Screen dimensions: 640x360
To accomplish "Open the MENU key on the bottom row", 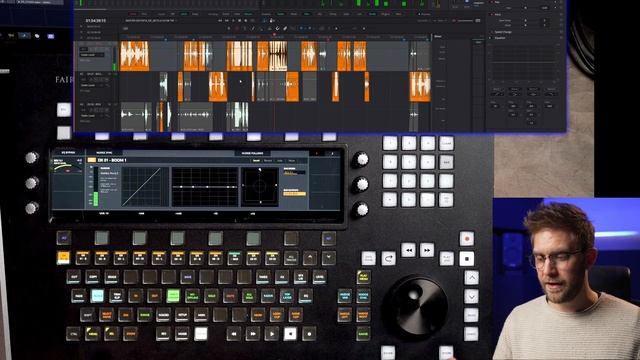I will click(92, 334).
